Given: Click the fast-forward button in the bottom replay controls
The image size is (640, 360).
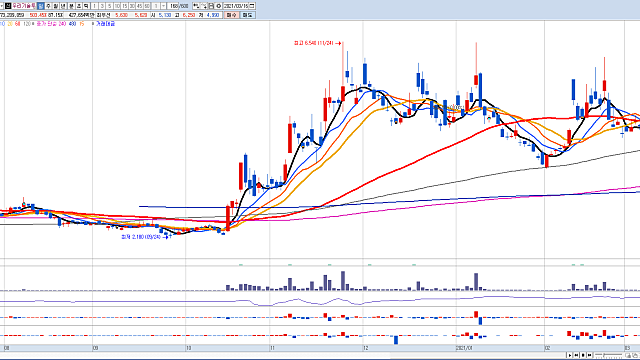Looking at the screenshot, I should (589, 356).
